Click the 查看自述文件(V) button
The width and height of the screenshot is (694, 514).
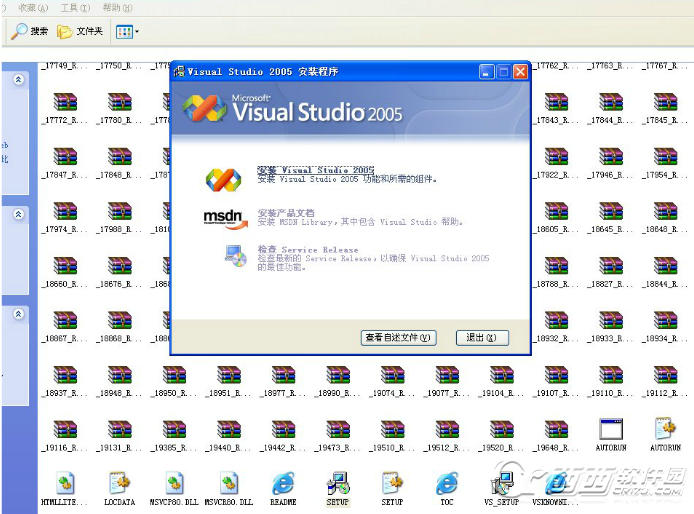399,338
